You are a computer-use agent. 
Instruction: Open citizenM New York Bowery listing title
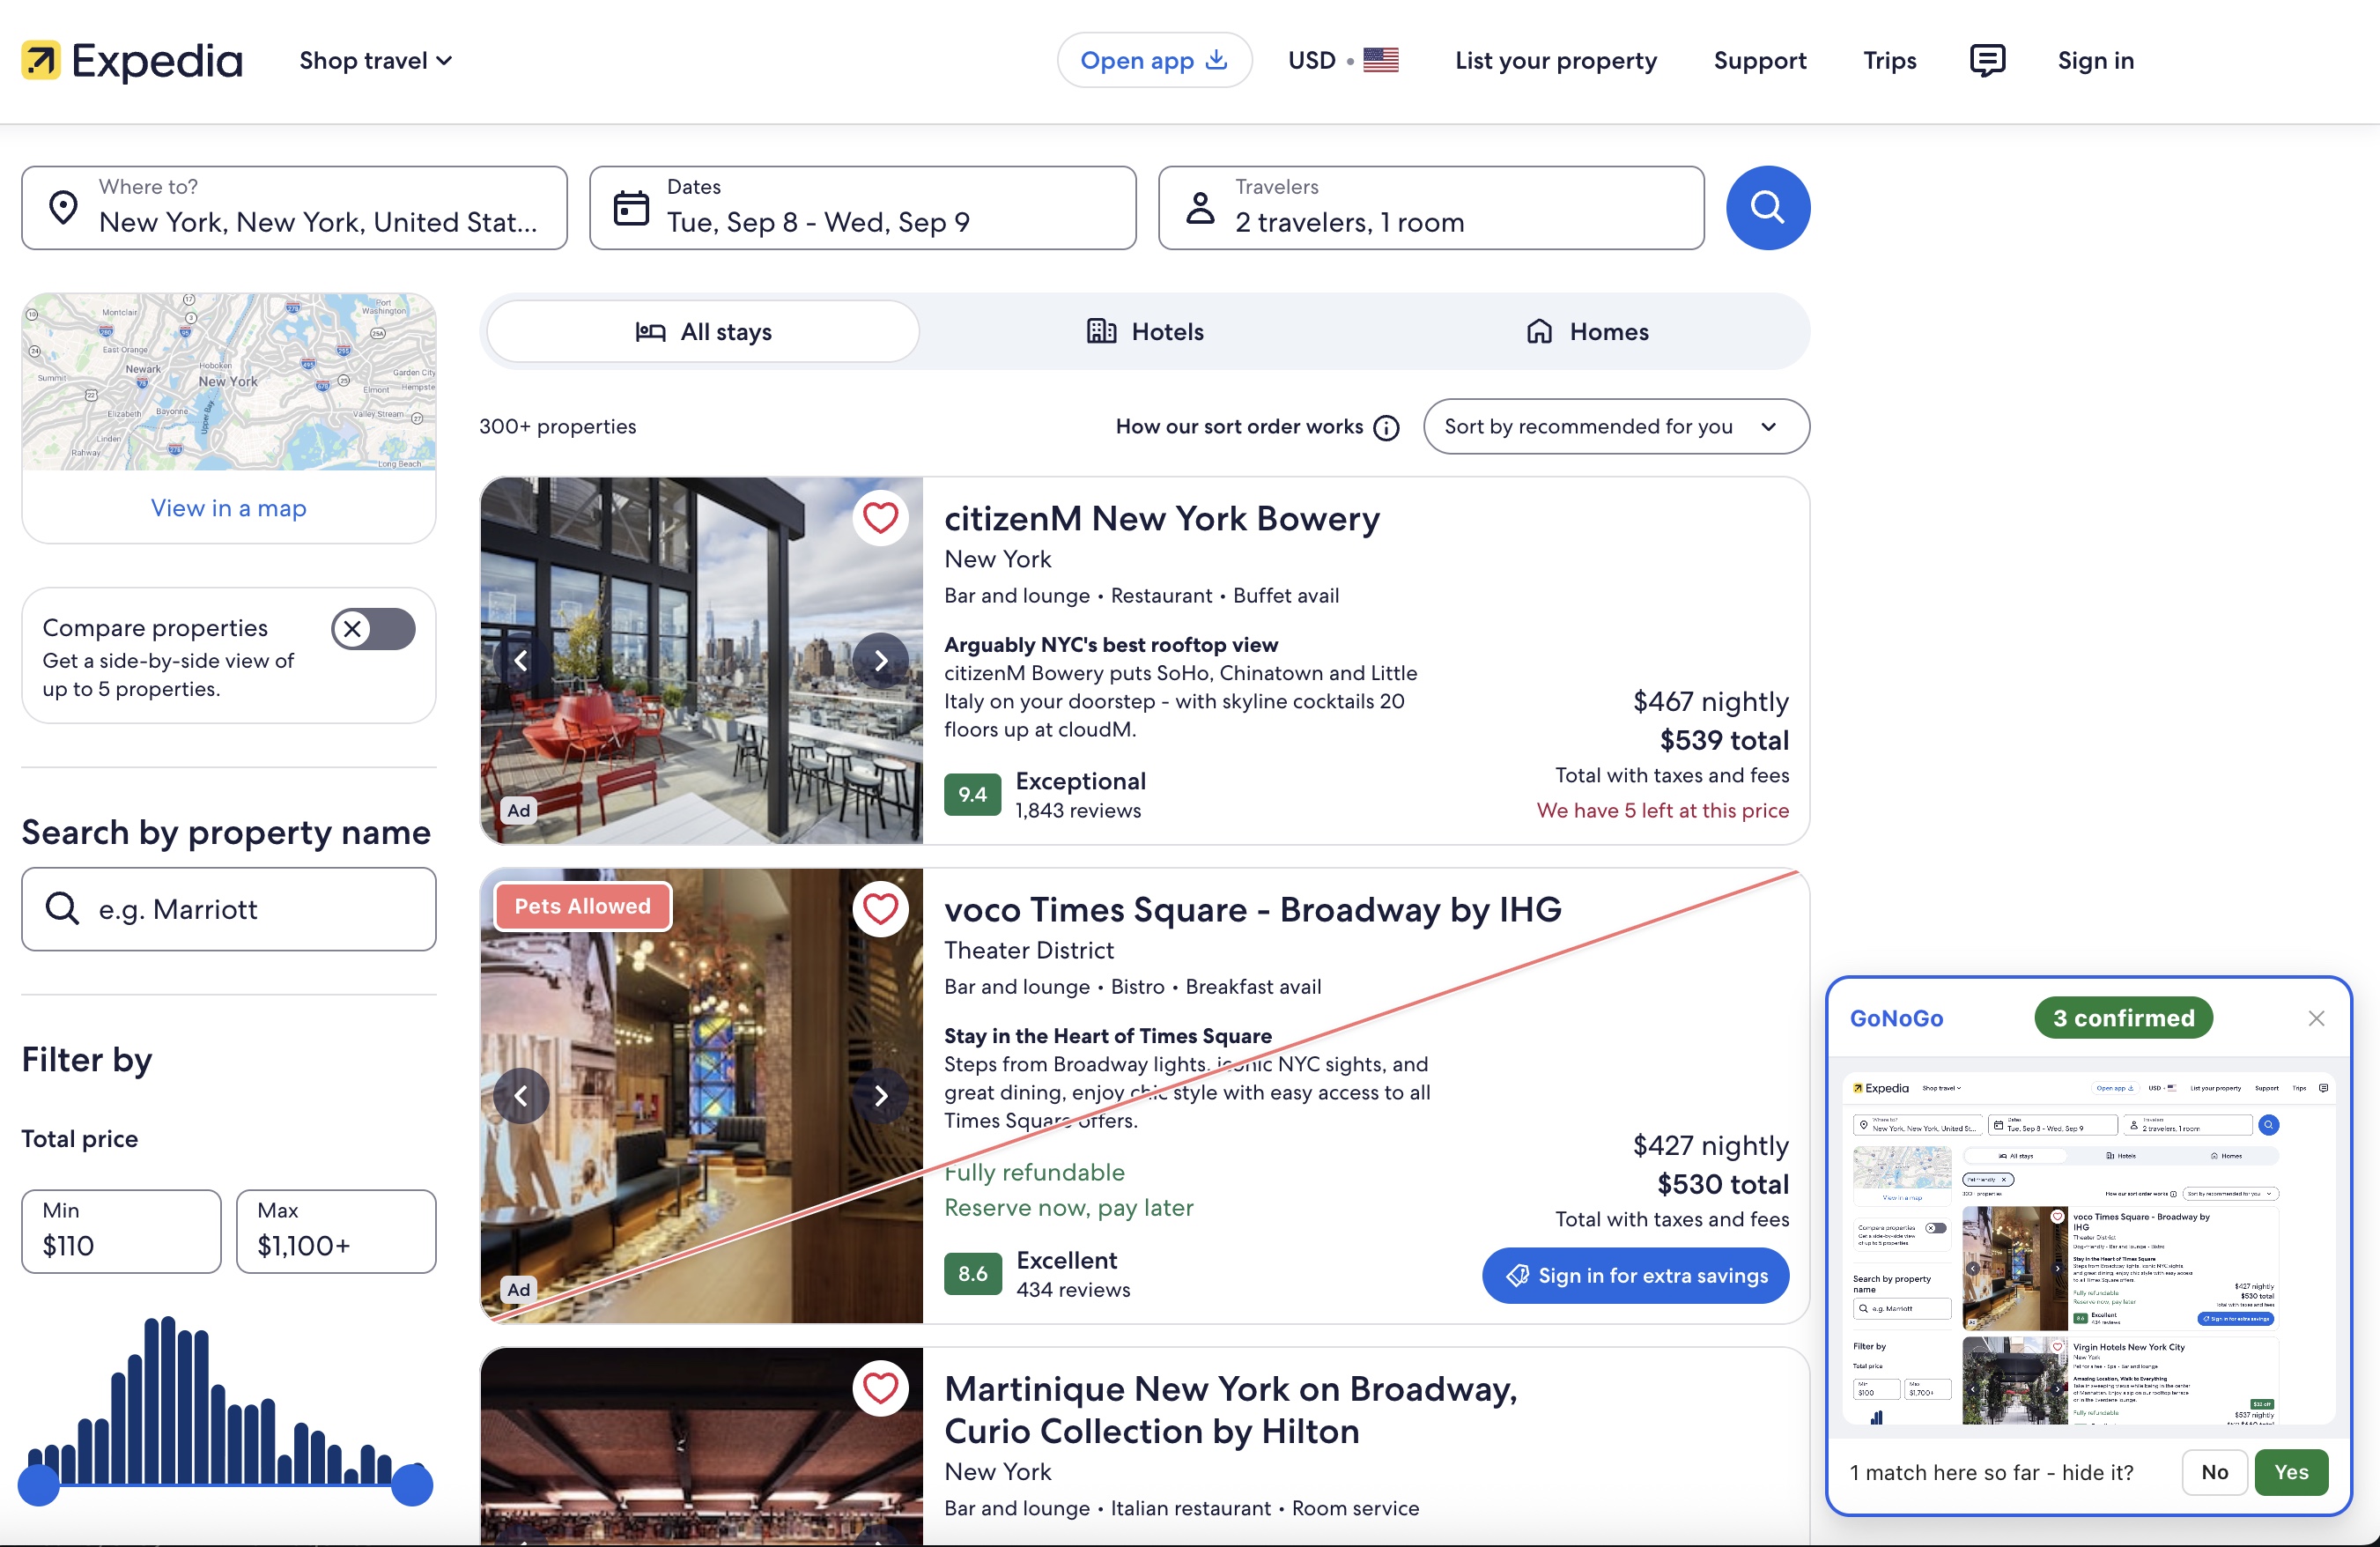pyautogui.click(x=1161, y=519)
